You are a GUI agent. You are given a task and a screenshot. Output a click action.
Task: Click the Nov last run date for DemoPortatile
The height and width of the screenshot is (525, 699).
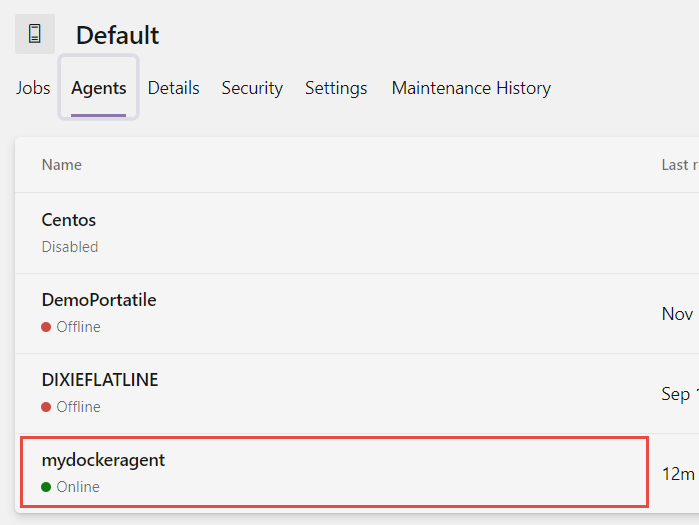[x=678, y=314]
